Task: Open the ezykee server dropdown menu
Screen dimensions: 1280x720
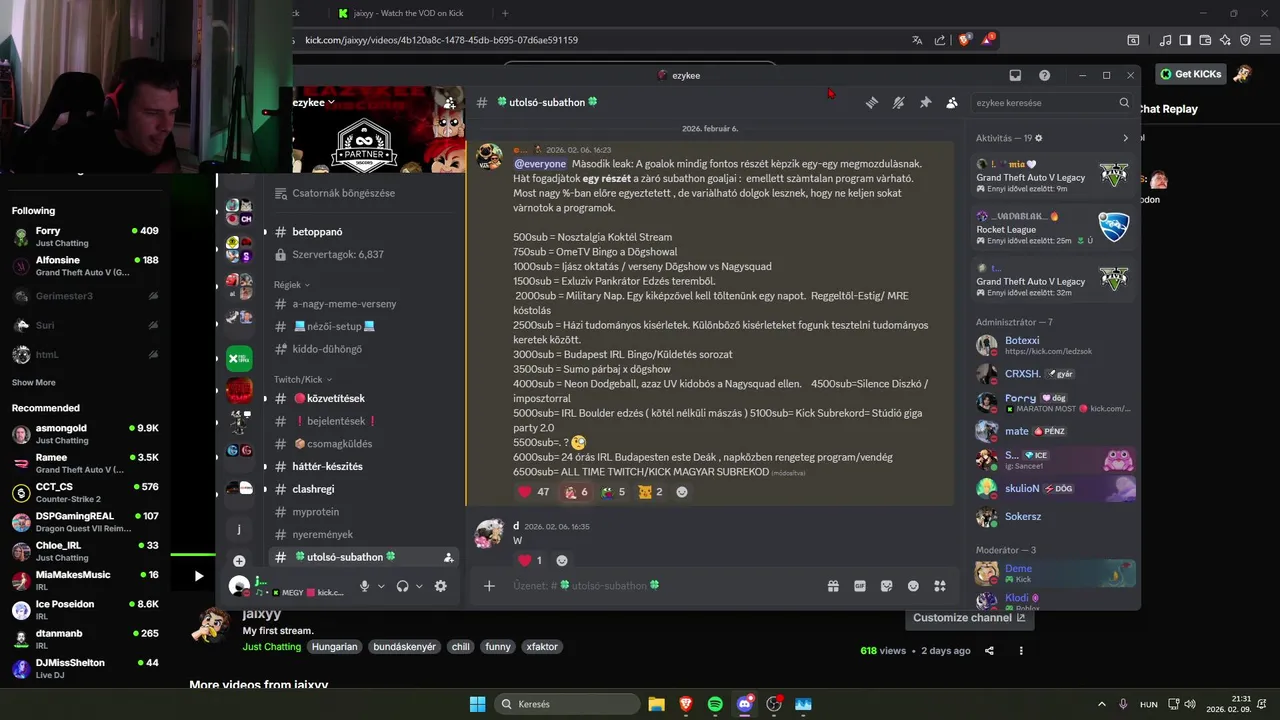Action: [x=312, y=102]
